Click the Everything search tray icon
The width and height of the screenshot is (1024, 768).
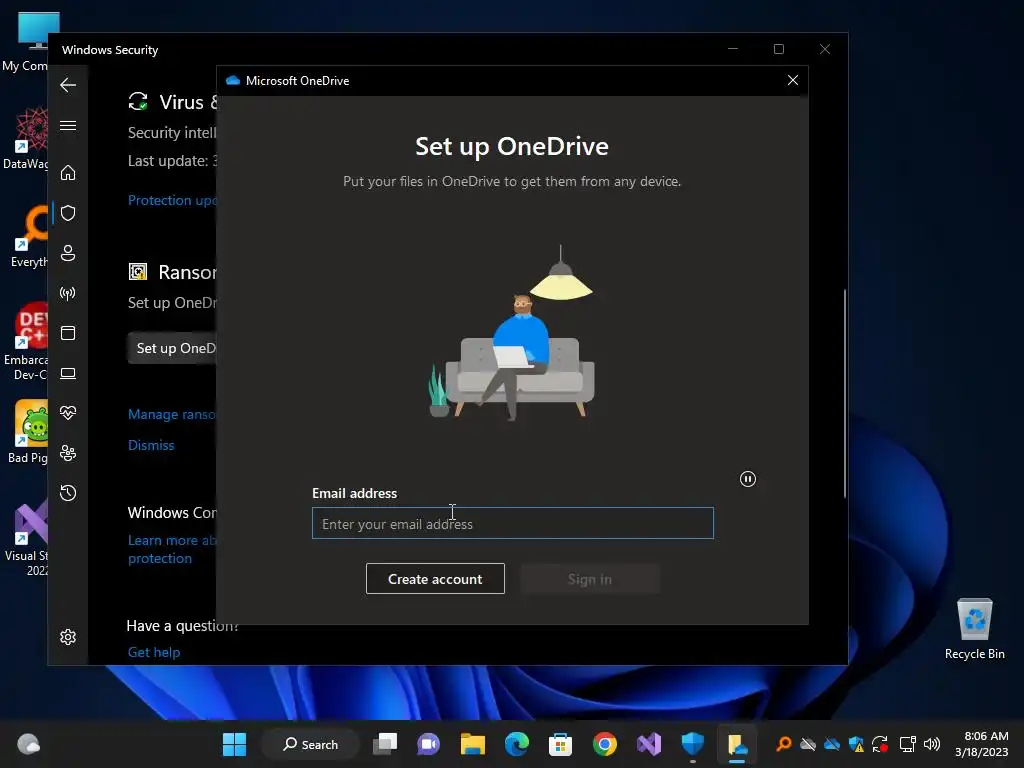coord(784,744)
